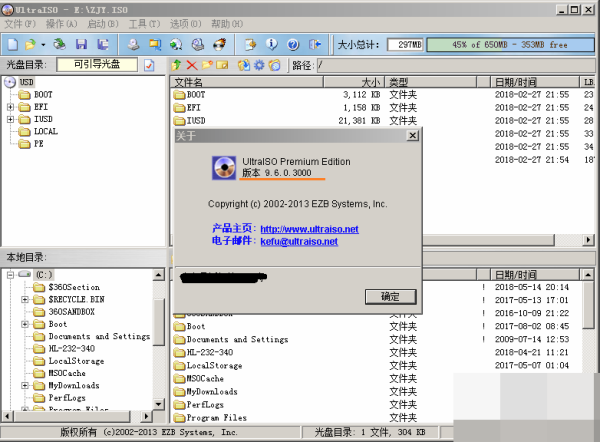Image resolution: width=600 pixels, height=442 pixels.
Task: Open the 工具(T) menu
Action: click(x=144, y=24)
